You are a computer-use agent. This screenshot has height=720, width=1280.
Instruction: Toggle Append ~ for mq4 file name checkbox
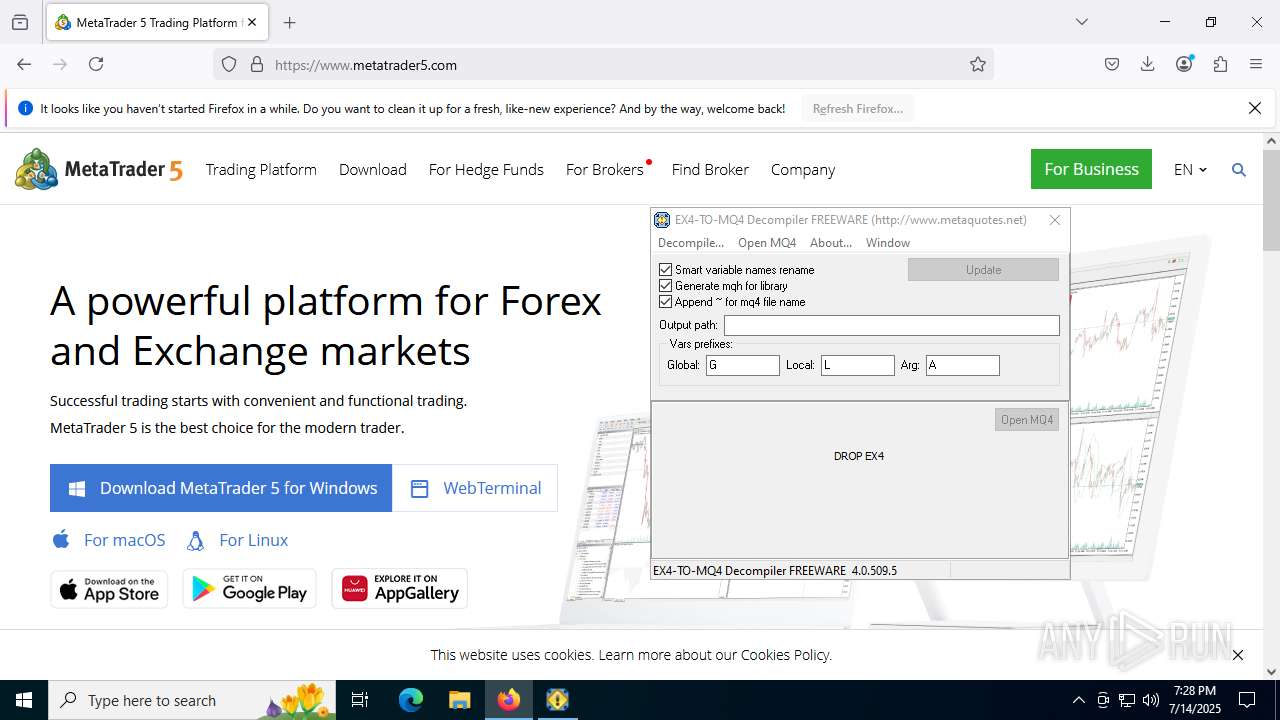click(666, 302)
